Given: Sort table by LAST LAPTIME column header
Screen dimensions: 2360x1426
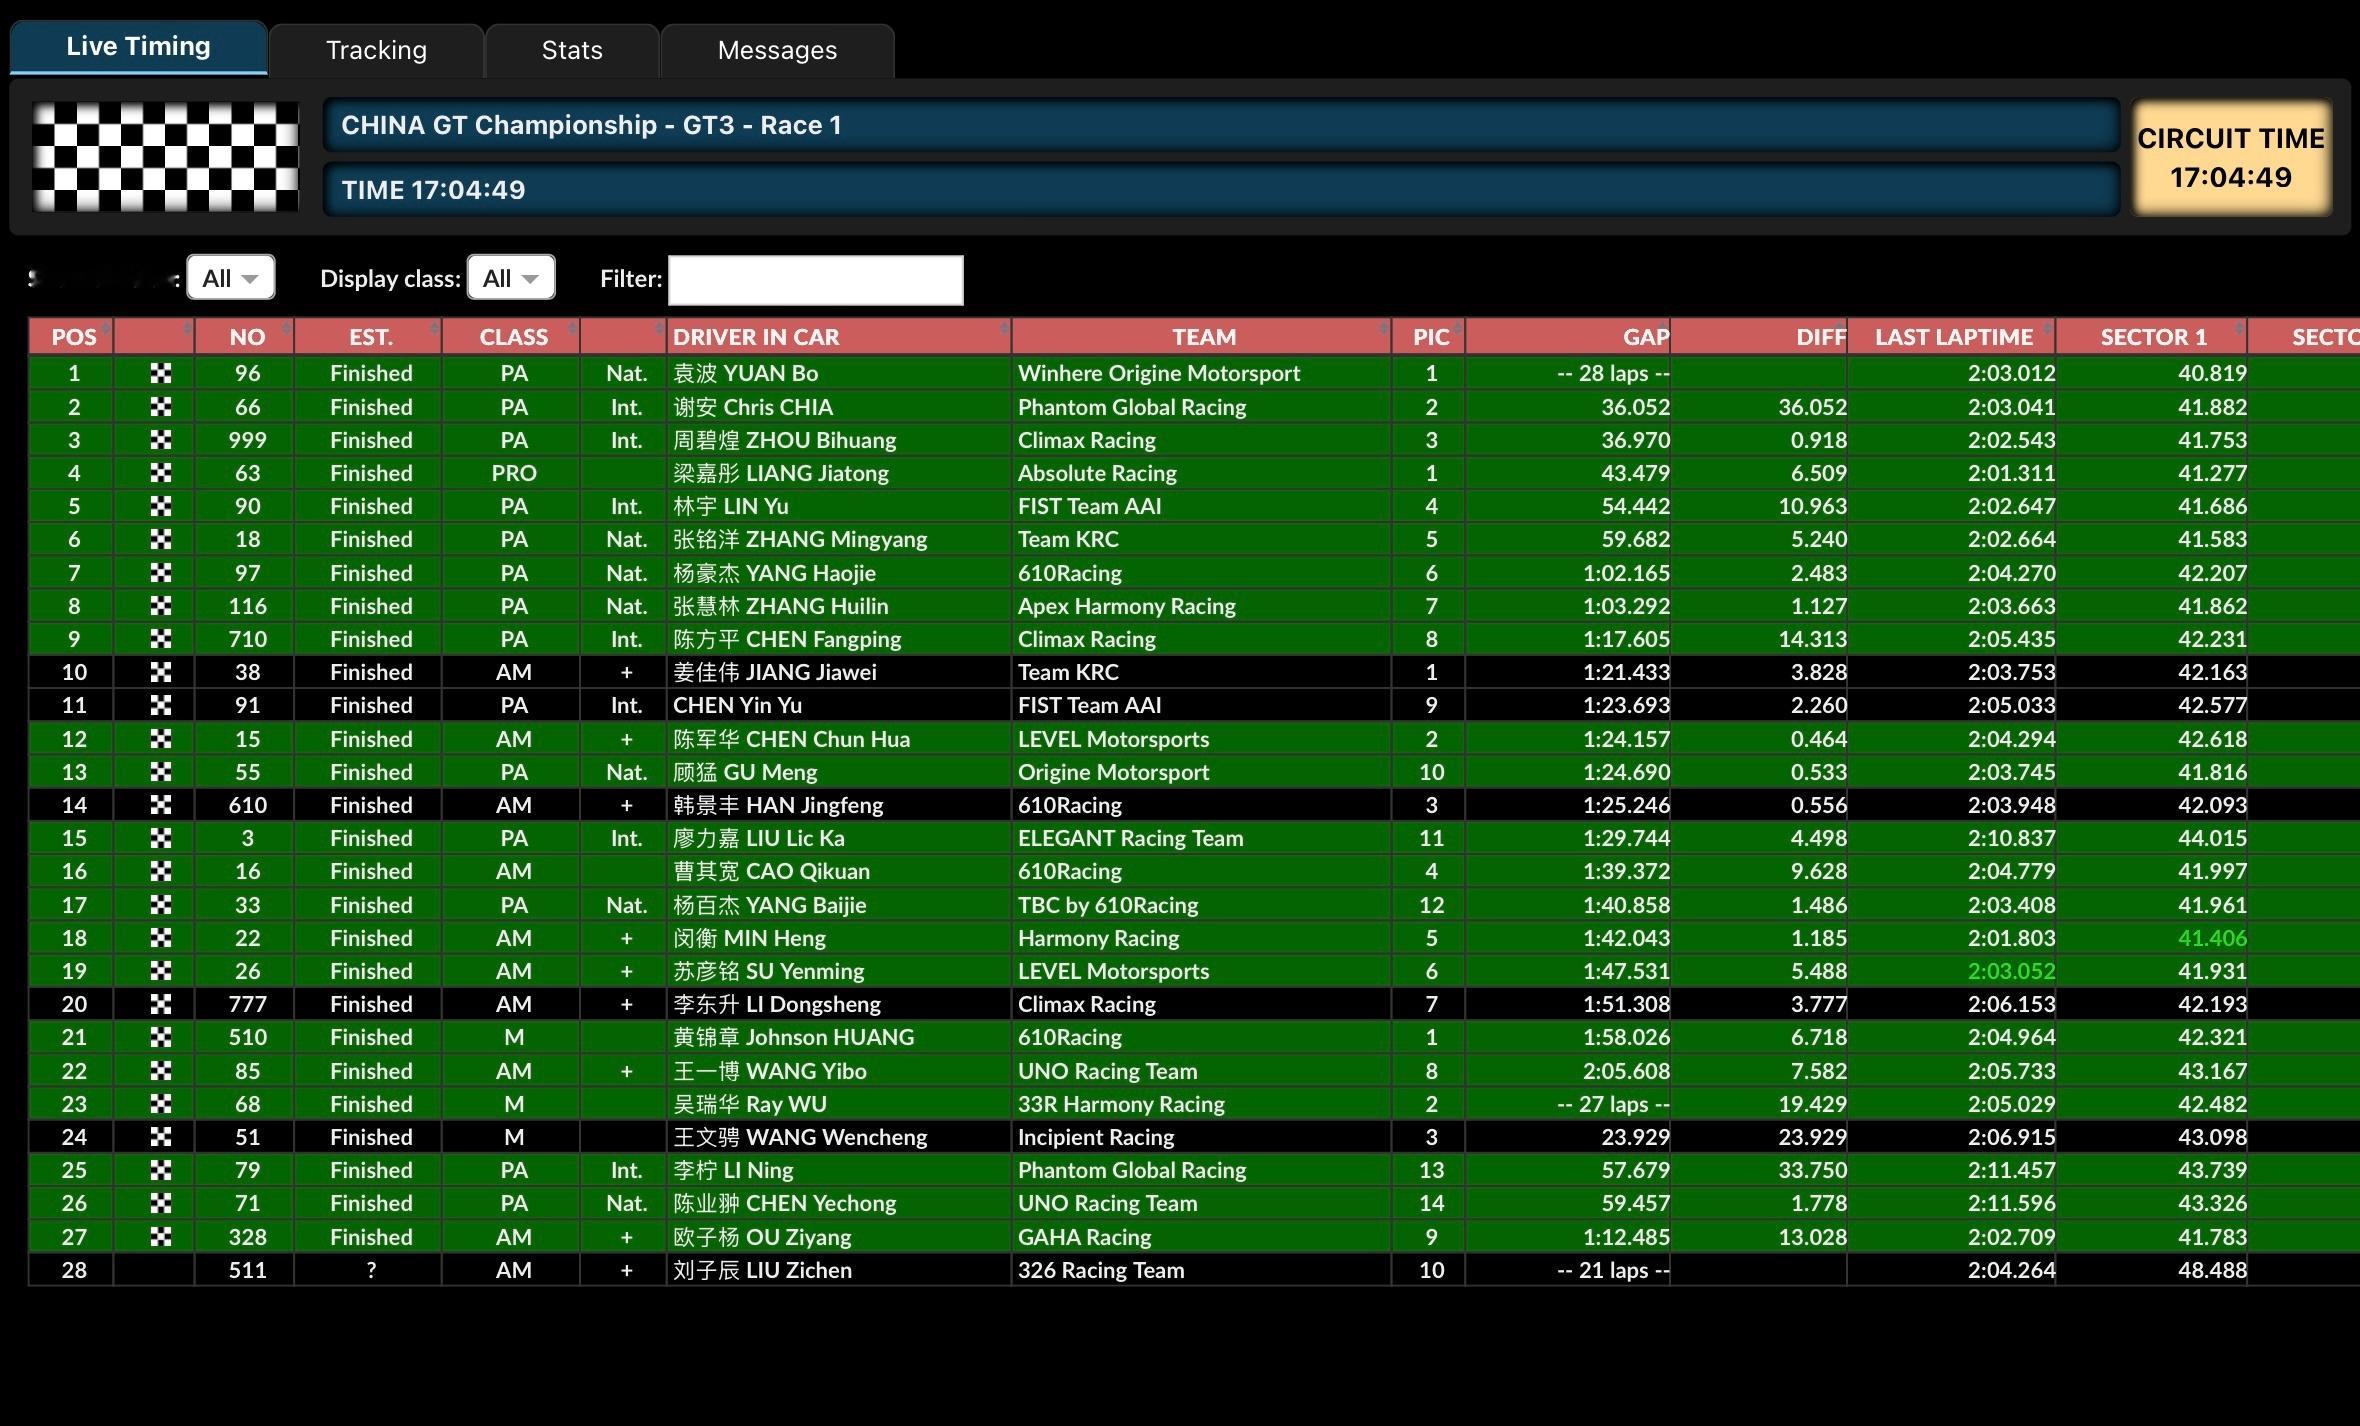Looking at the screenshot, I should 1953,337.
